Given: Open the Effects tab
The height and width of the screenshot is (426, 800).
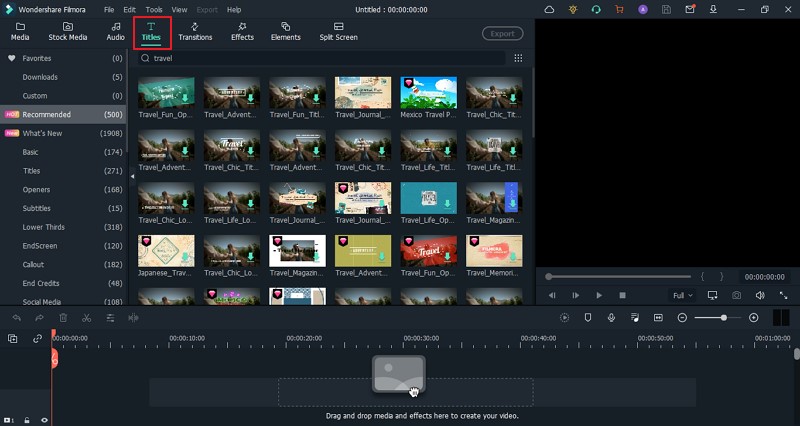Looking at the screenshot, I should [242, 32].
